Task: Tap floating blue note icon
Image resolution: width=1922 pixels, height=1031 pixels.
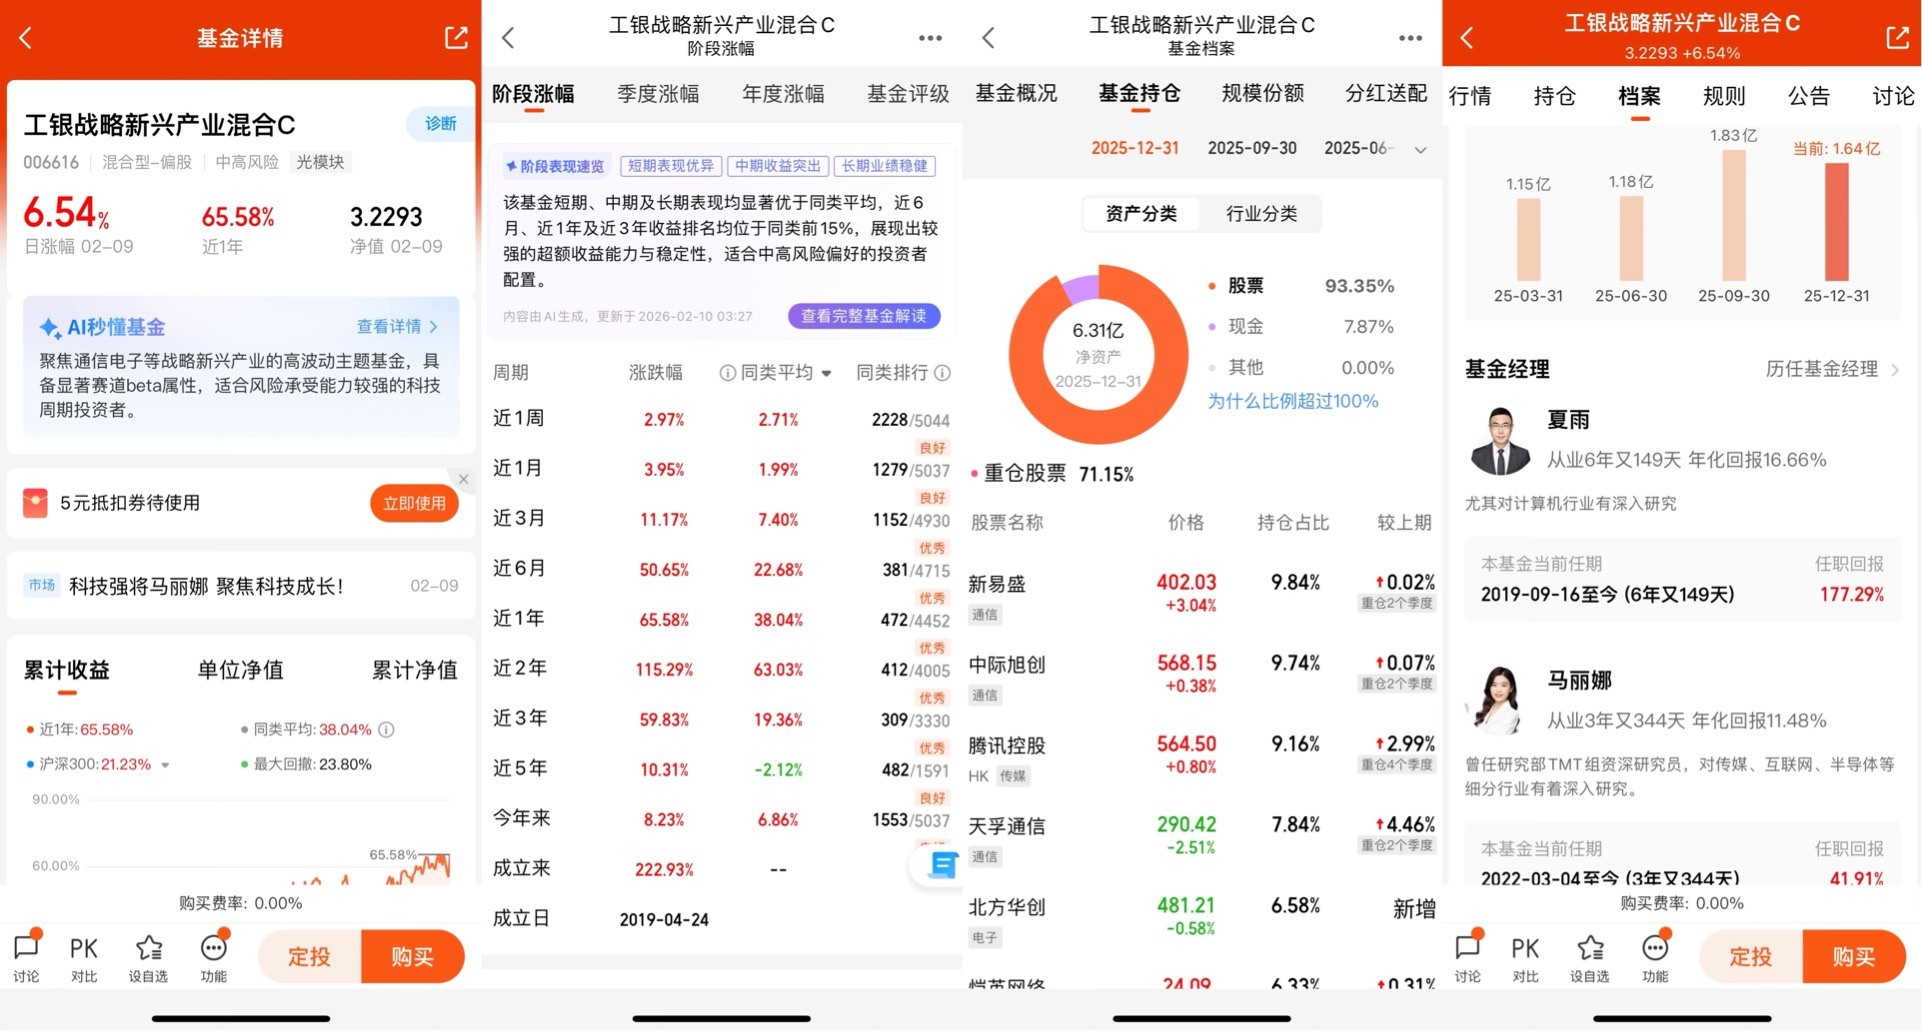Action: click(943, 864)
